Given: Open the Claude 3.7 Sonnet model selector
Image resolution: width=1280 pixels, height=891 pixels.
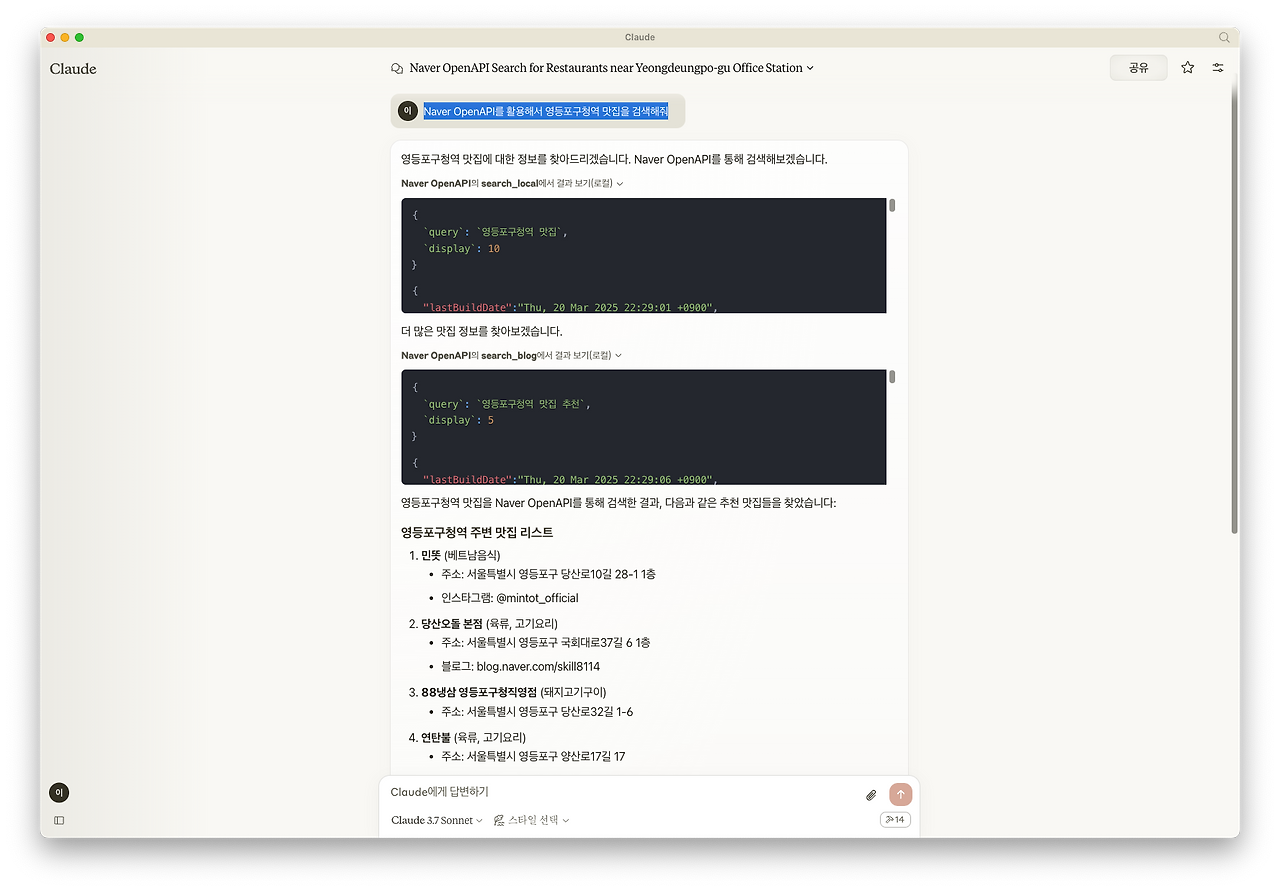Looking at the screenshot, I should tap(434, 819).
